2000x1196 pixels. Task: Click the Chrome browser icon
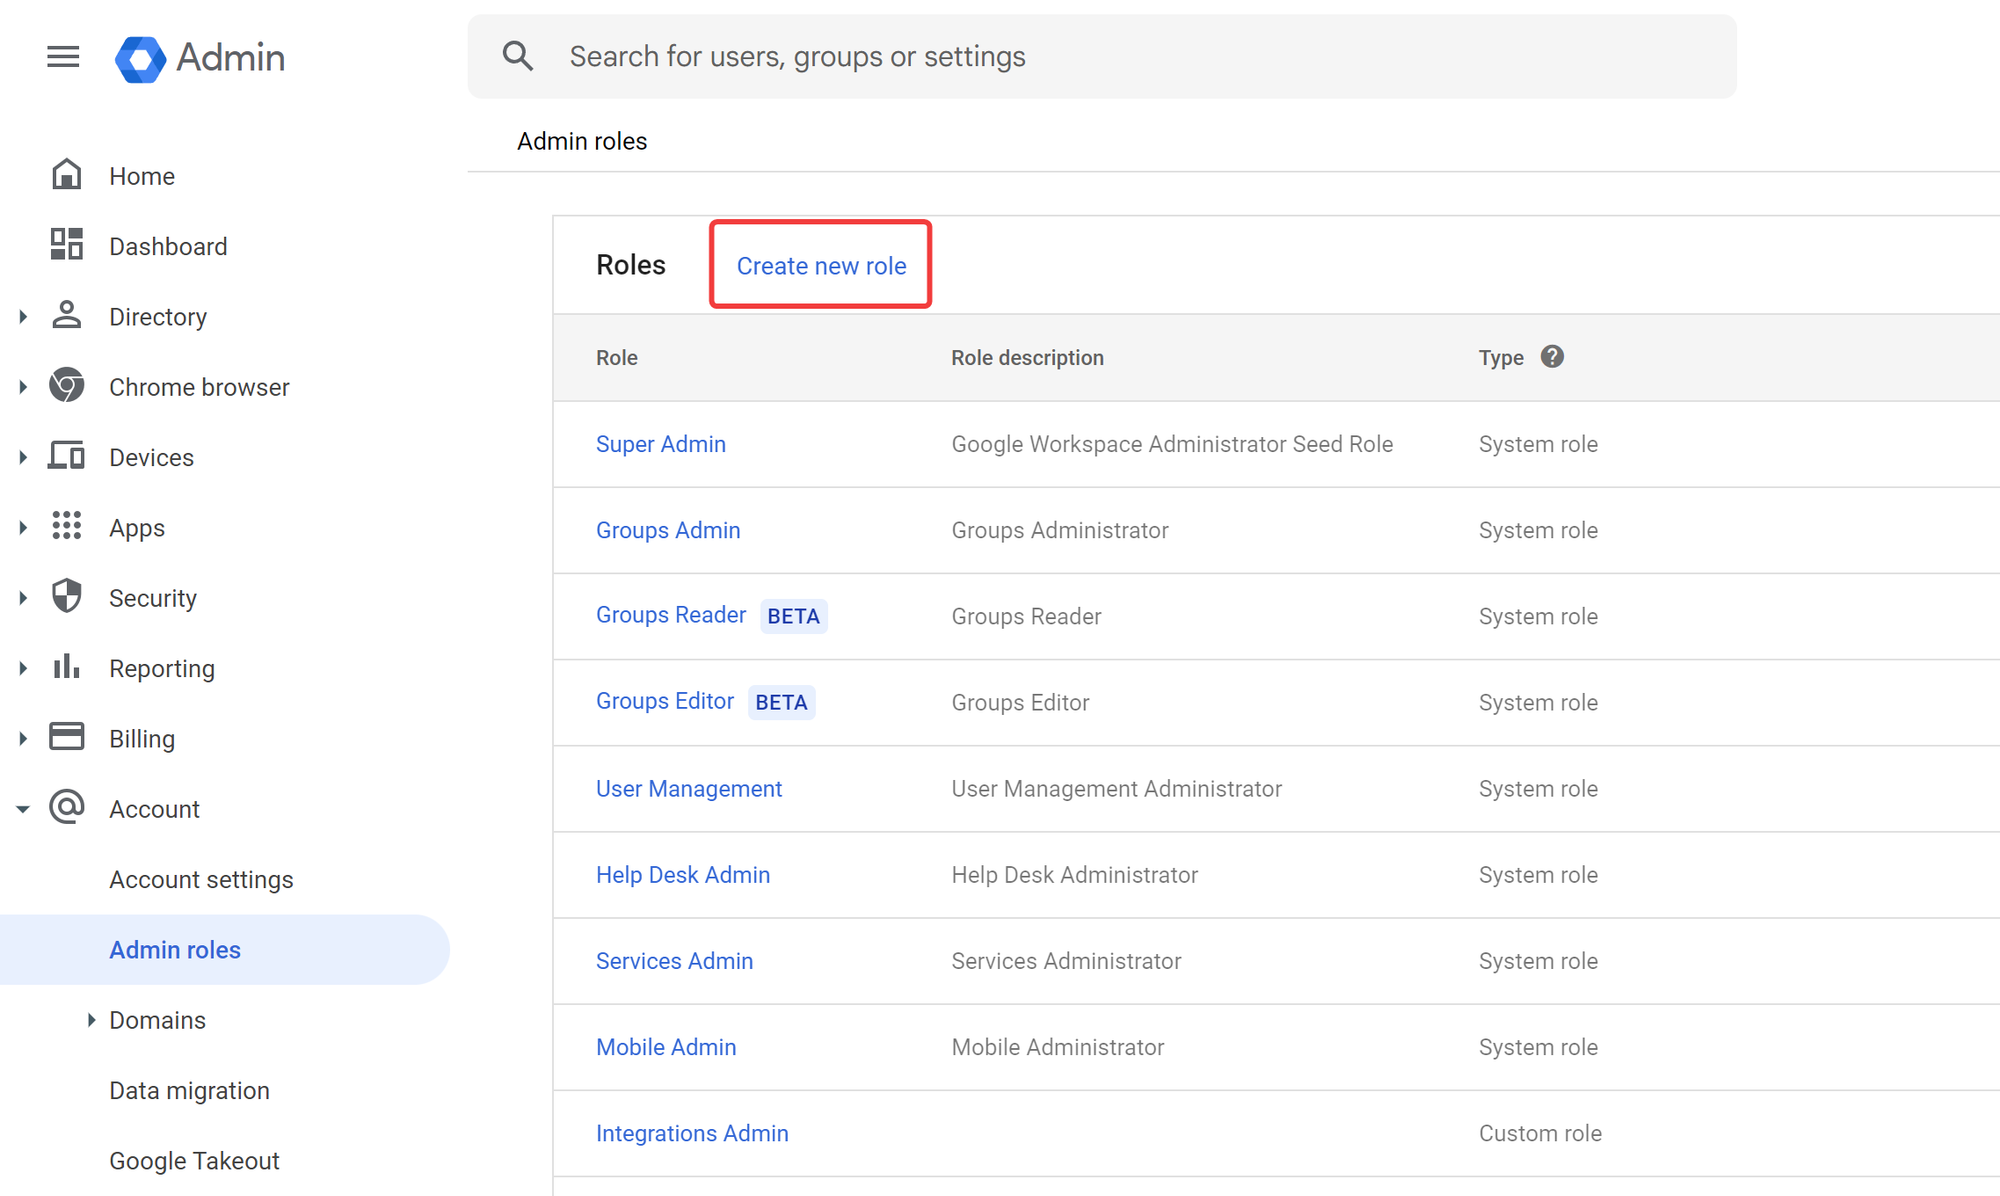[x=66, y=386]
